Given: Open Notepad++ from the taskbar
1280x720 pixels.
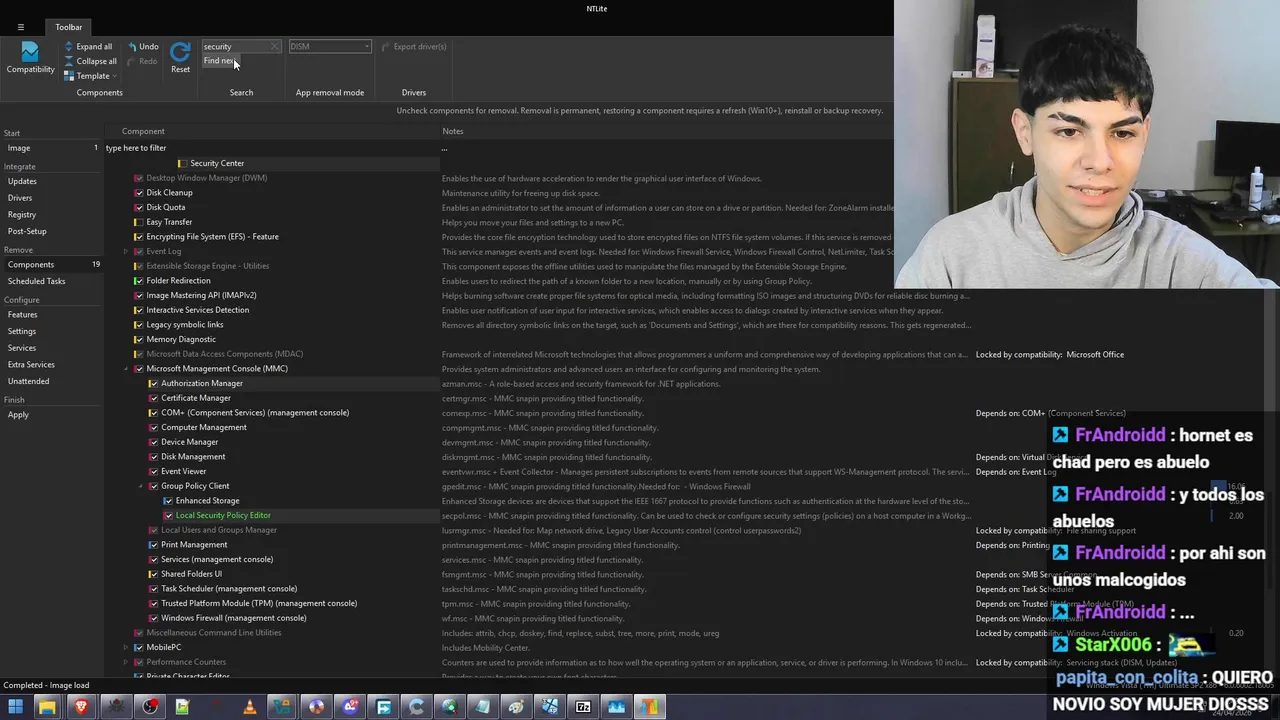Looking at the screenshot, I should pyautogui.click(x=182, y=707).
